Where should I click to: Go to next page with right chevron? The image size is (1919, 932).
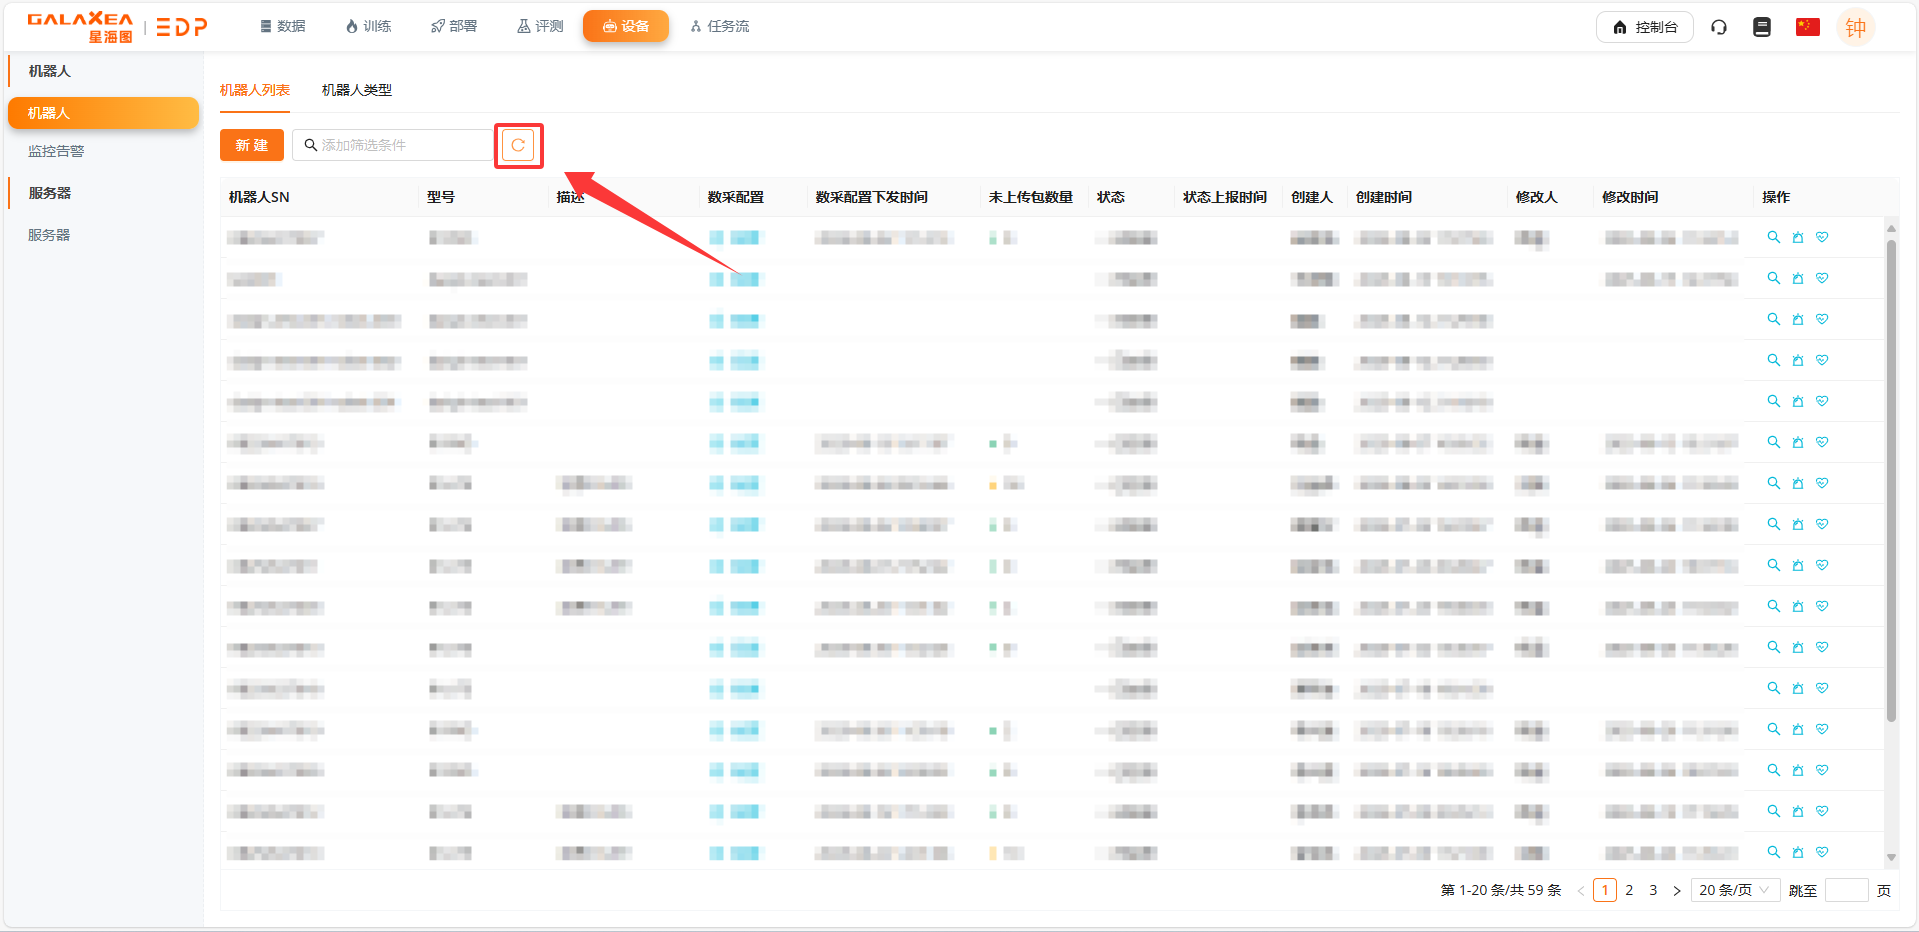(1677, 890)
